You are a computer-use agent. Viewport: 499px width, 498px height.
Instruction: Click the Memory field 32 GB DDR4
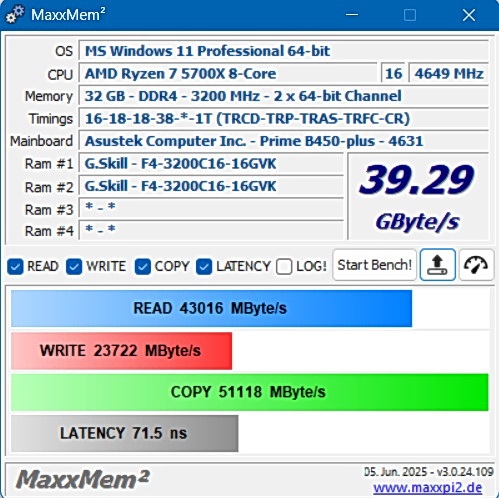[284, 96]
